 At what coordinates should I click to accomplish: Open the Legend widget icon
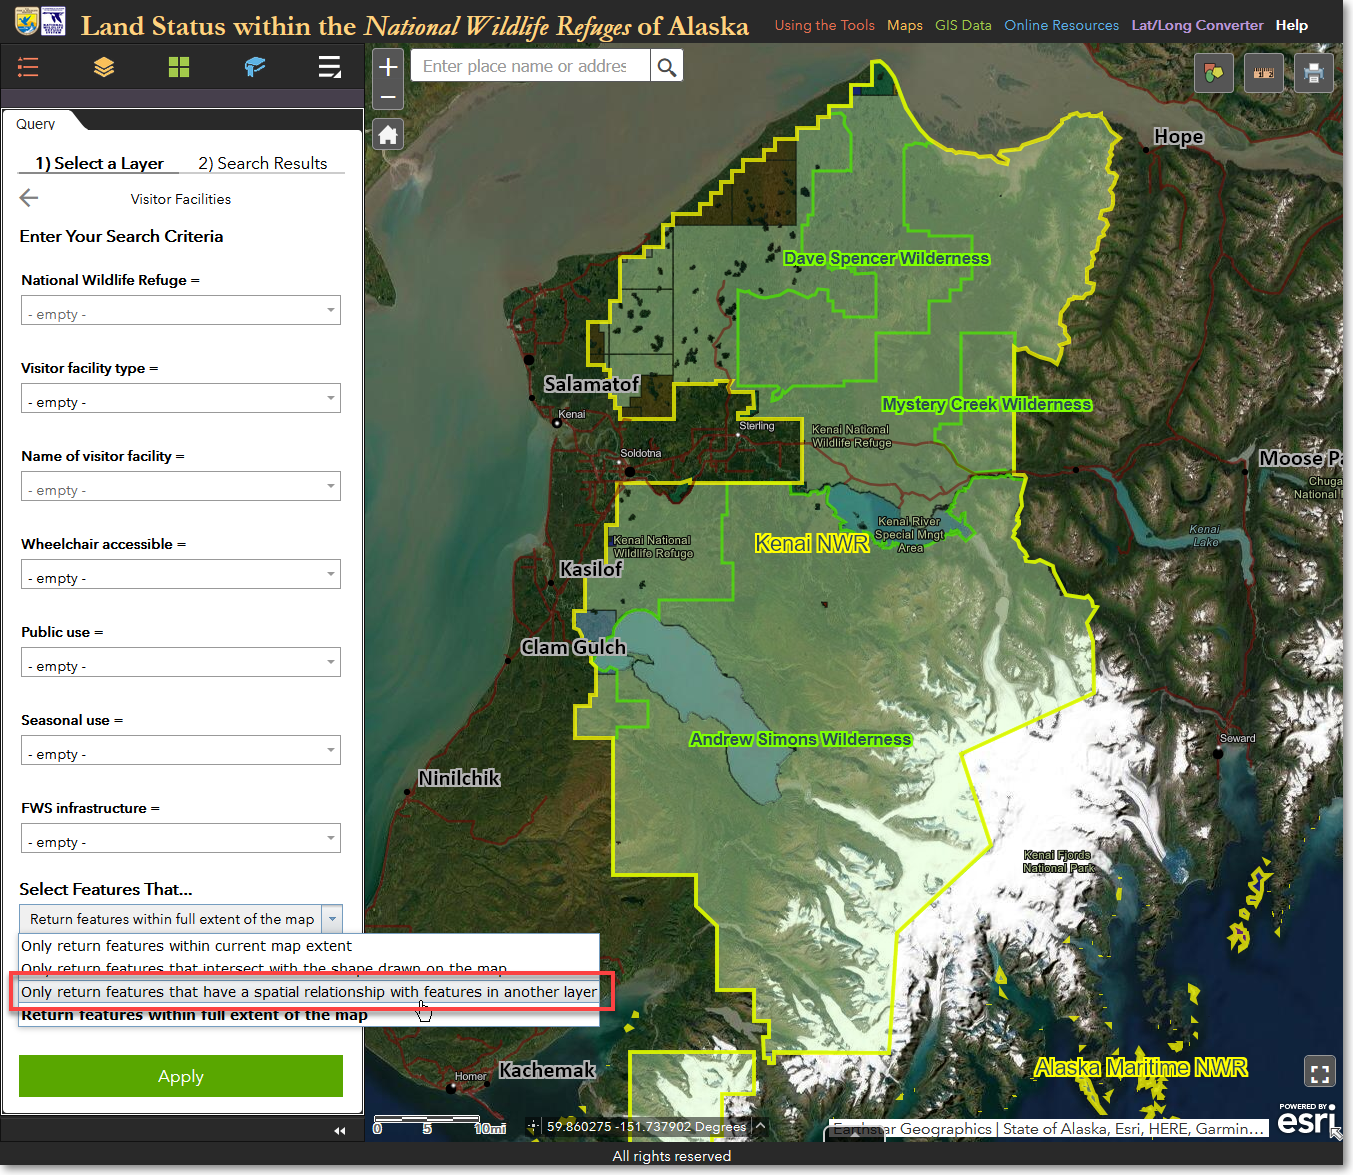click(x=28, y=67)
